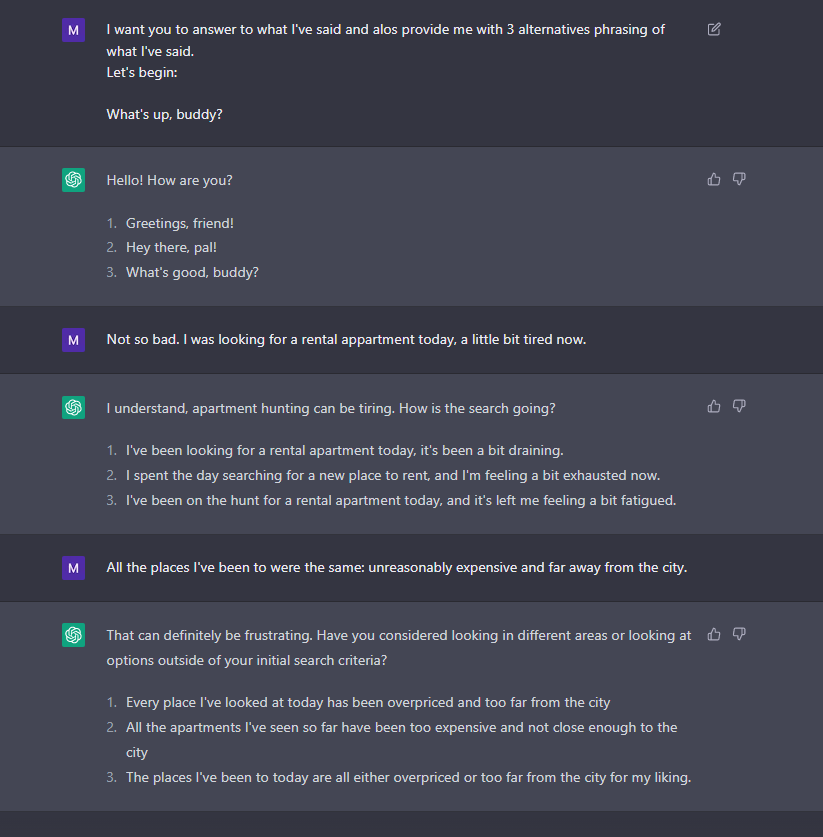Click the ChatGPT logo beside first reply
This screenshot has width=823, height=837.
pos(74,180)
